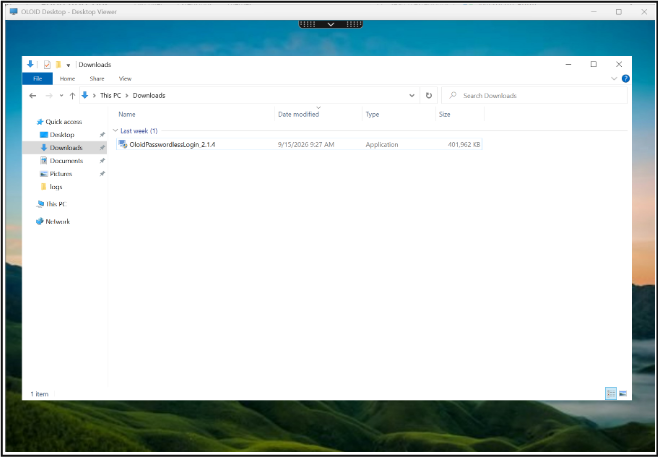Minimize the Downloads Explorer window

(x=568, y=64)
